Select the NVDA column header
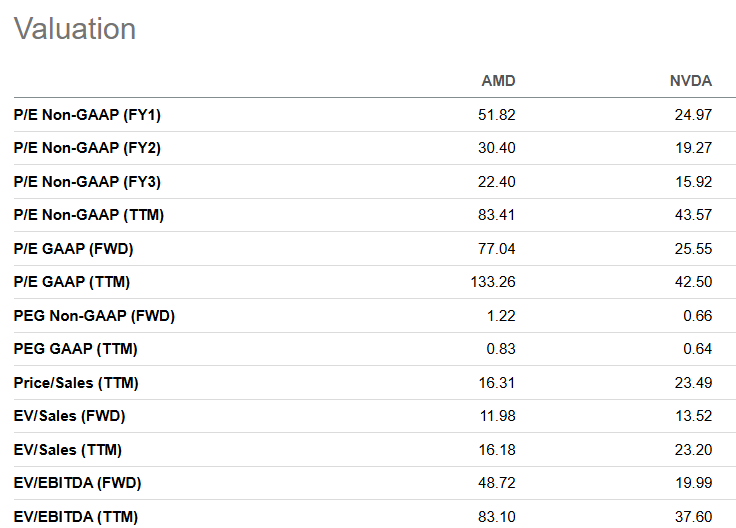Image resolution: width=736 pixels, height=528 pixels. [x=690, y=81]
